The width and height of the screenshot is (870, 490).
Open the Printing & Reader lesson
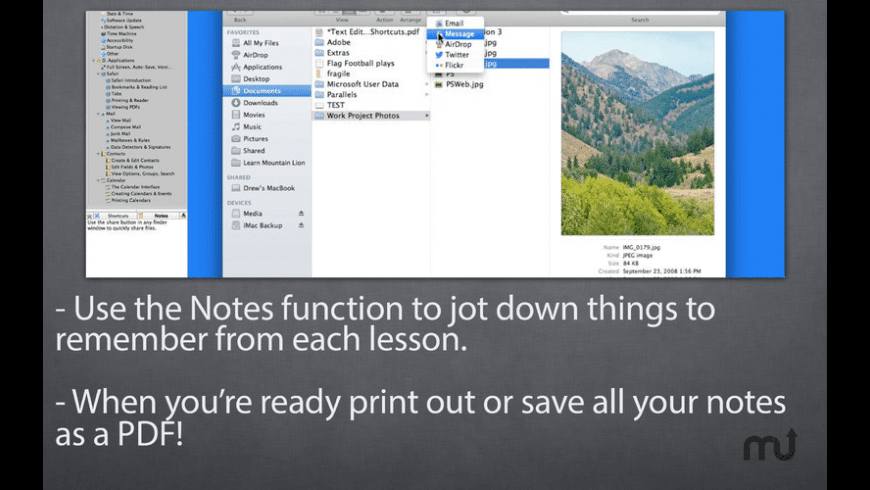(x=130, y=100)
